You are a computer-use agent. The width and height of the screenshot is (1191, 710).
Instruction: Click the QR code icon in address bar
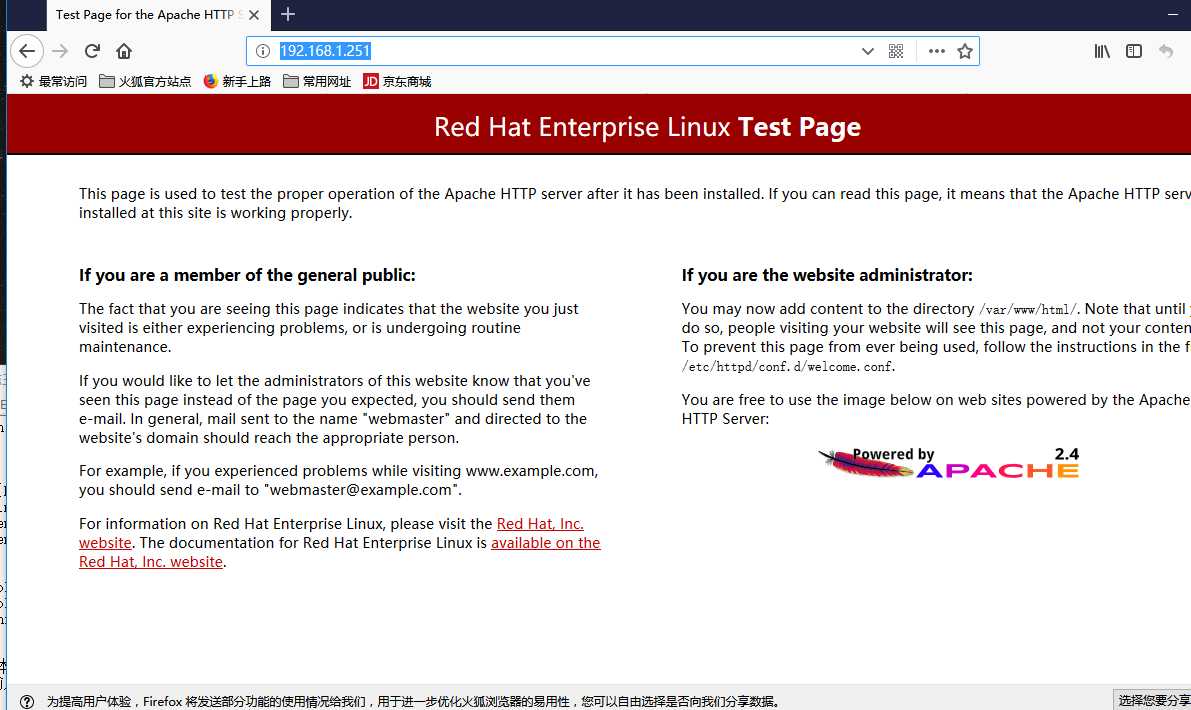[896, 51]
